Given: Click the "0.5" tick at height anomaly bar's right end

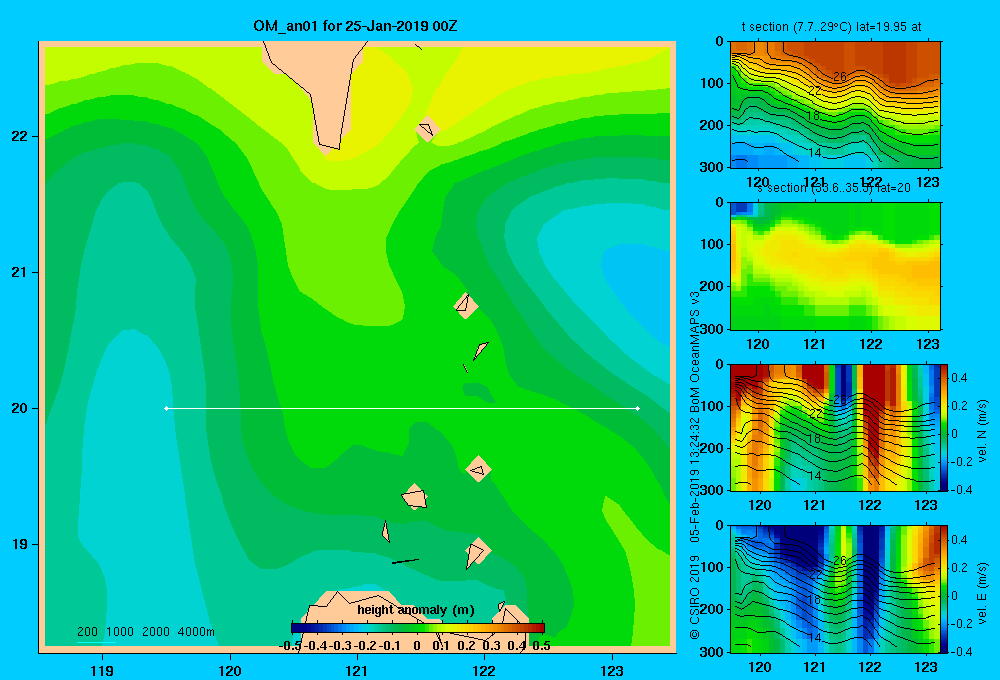Looking at the screenshot, I should [x=541, y=646].
